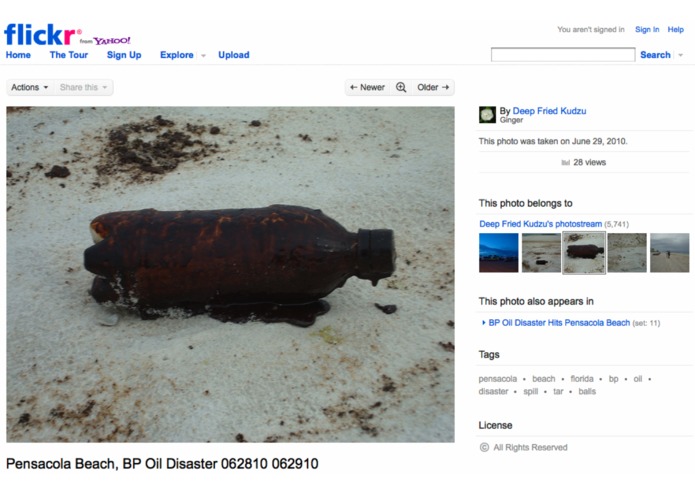The width and height of the screenshot is (695, 494).
Task: Open the Explore page
Action: (177, 55)
